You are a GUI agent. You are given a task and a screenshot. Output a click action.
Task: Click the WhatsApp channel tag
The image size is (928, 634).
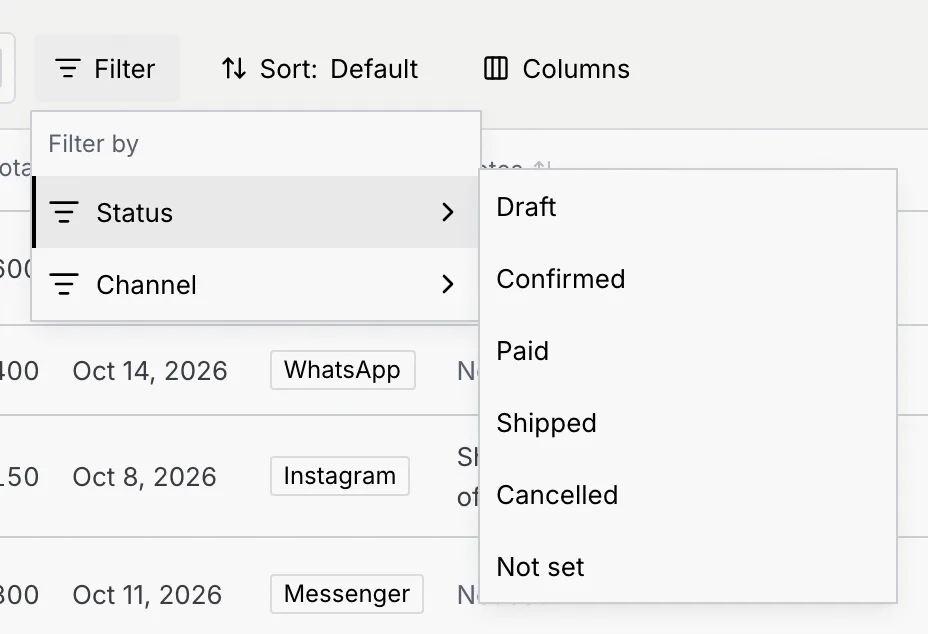pyautogui.click(x=343, y=370)
